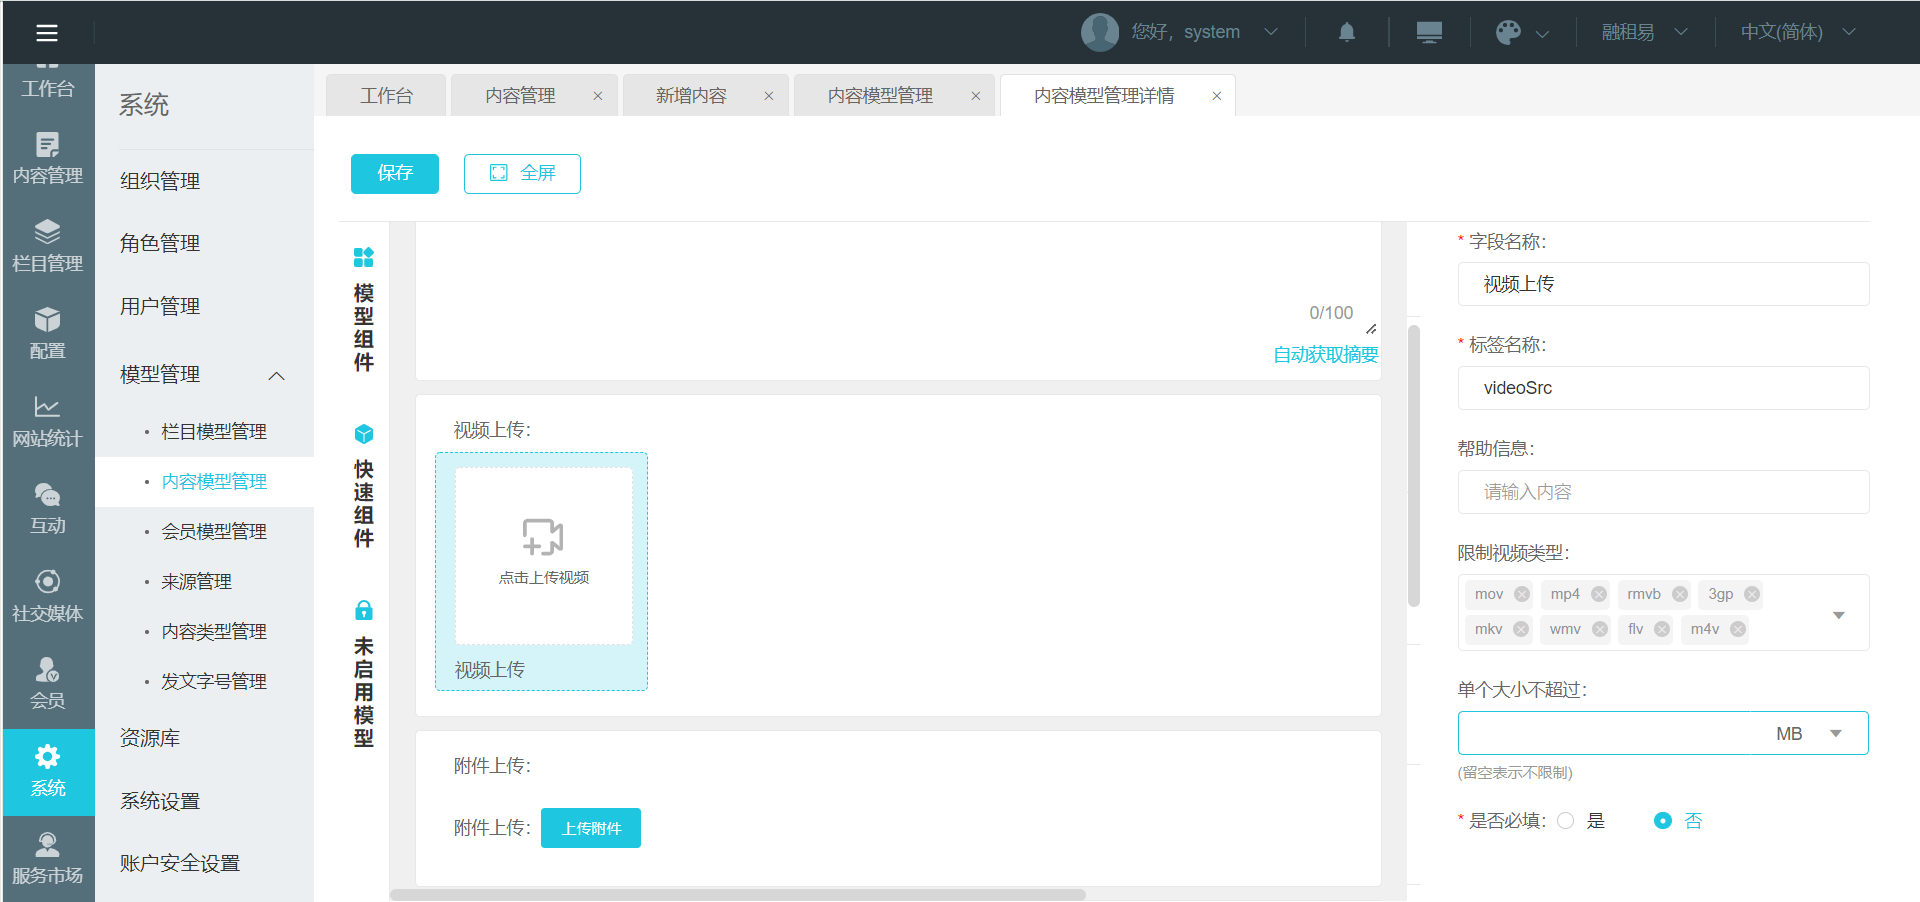Open 账户安全设置 menu item

(x=180, y=863)
